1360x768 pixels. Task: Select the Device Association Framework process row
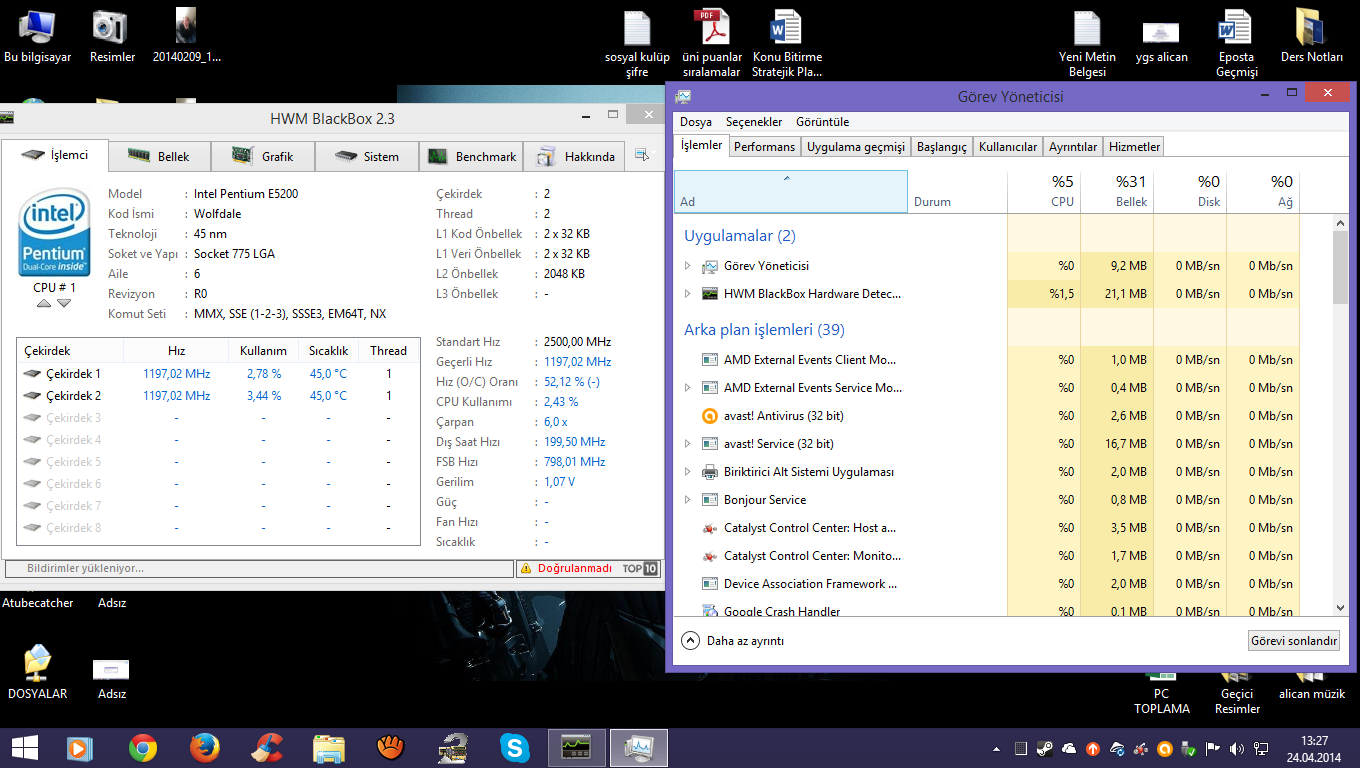[x=987, y=584]
